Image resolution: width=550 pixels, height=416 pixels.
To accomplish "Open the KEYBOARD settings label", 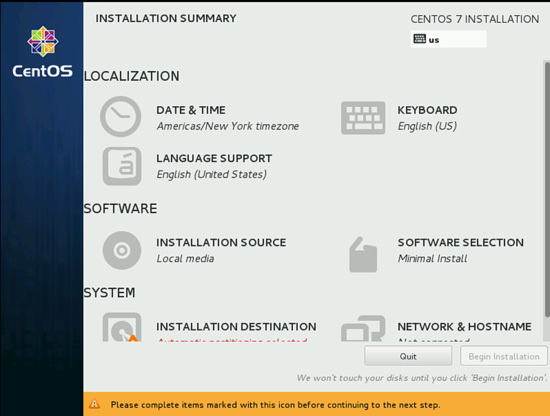I will (427, 110).
